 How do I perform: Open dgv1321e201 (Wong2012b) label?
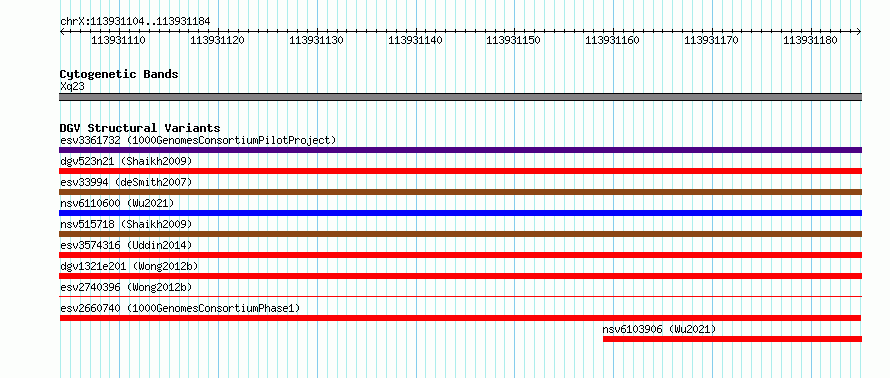pyautogui.click(x=129, y=266)
